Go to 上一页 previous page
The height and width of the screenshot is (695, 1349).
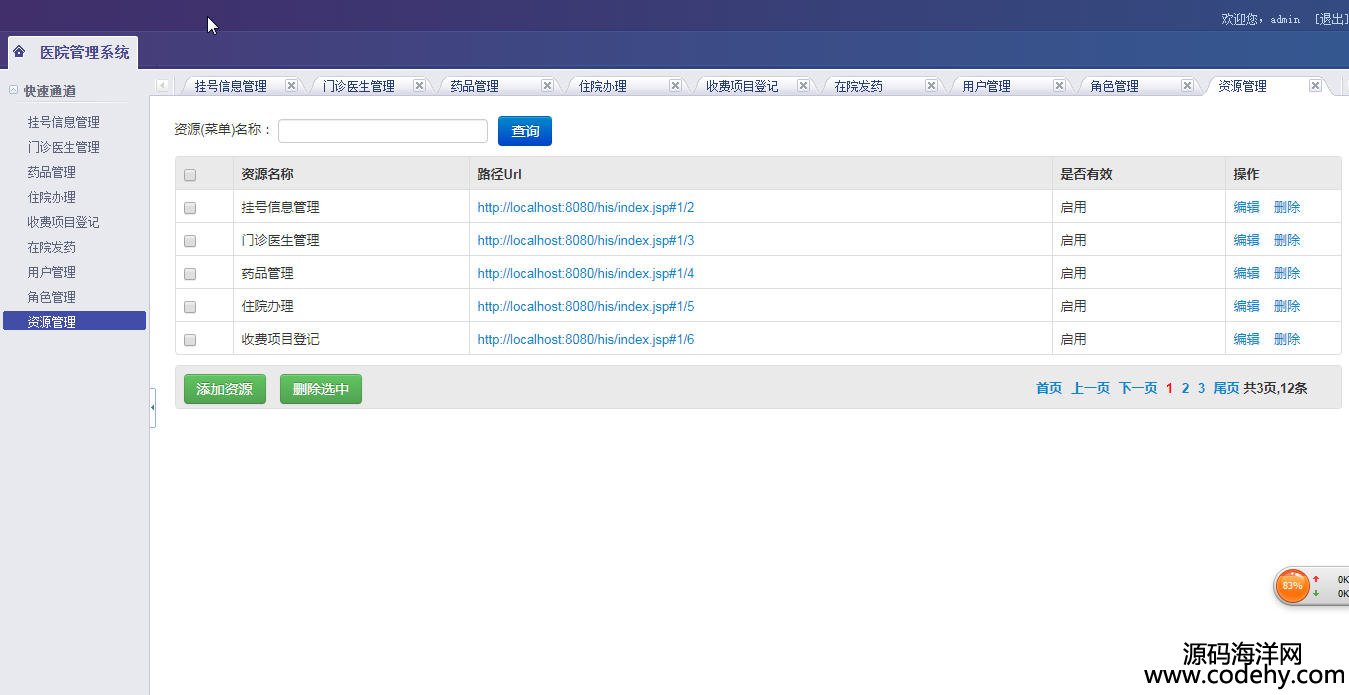click(x=1091, y=388)
